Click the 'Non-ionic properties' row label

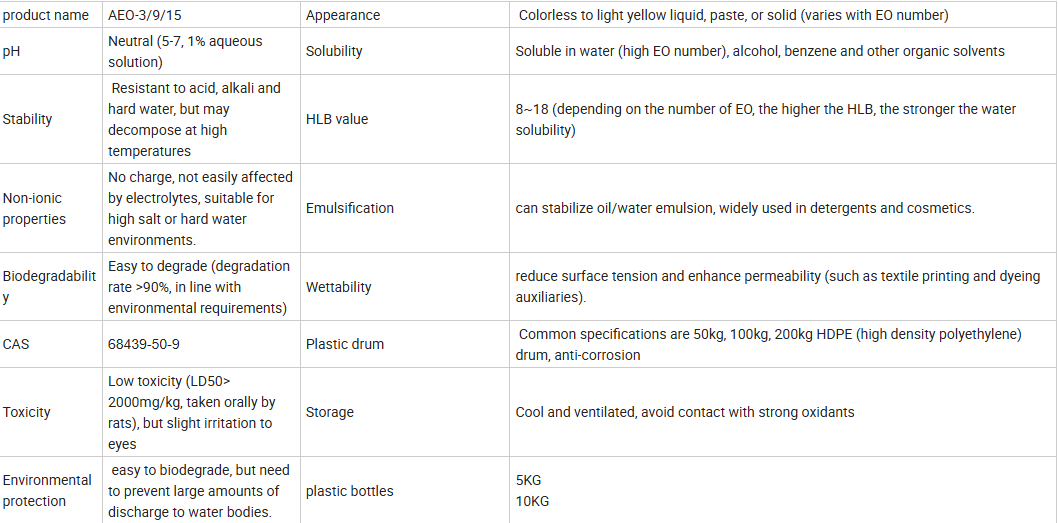tap(34, 208)
